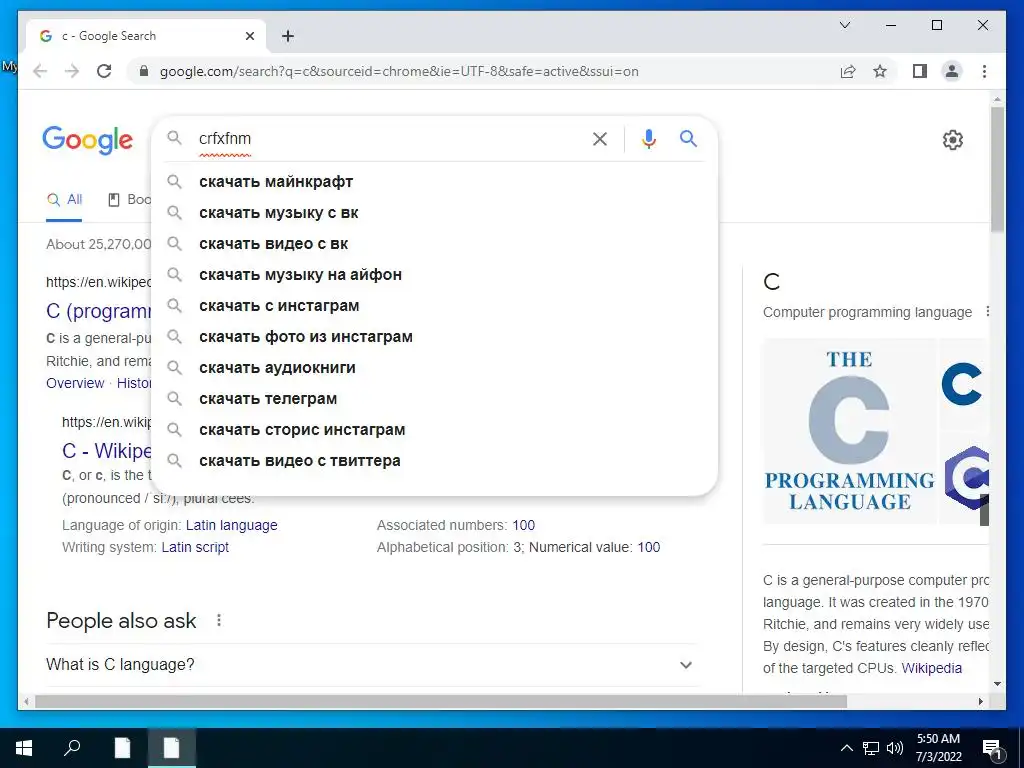Viewport: 1024px width, 768px height.
Task: Select suggestion 'скачать видео с твиттера'
Action: click(x=434, y=460)
